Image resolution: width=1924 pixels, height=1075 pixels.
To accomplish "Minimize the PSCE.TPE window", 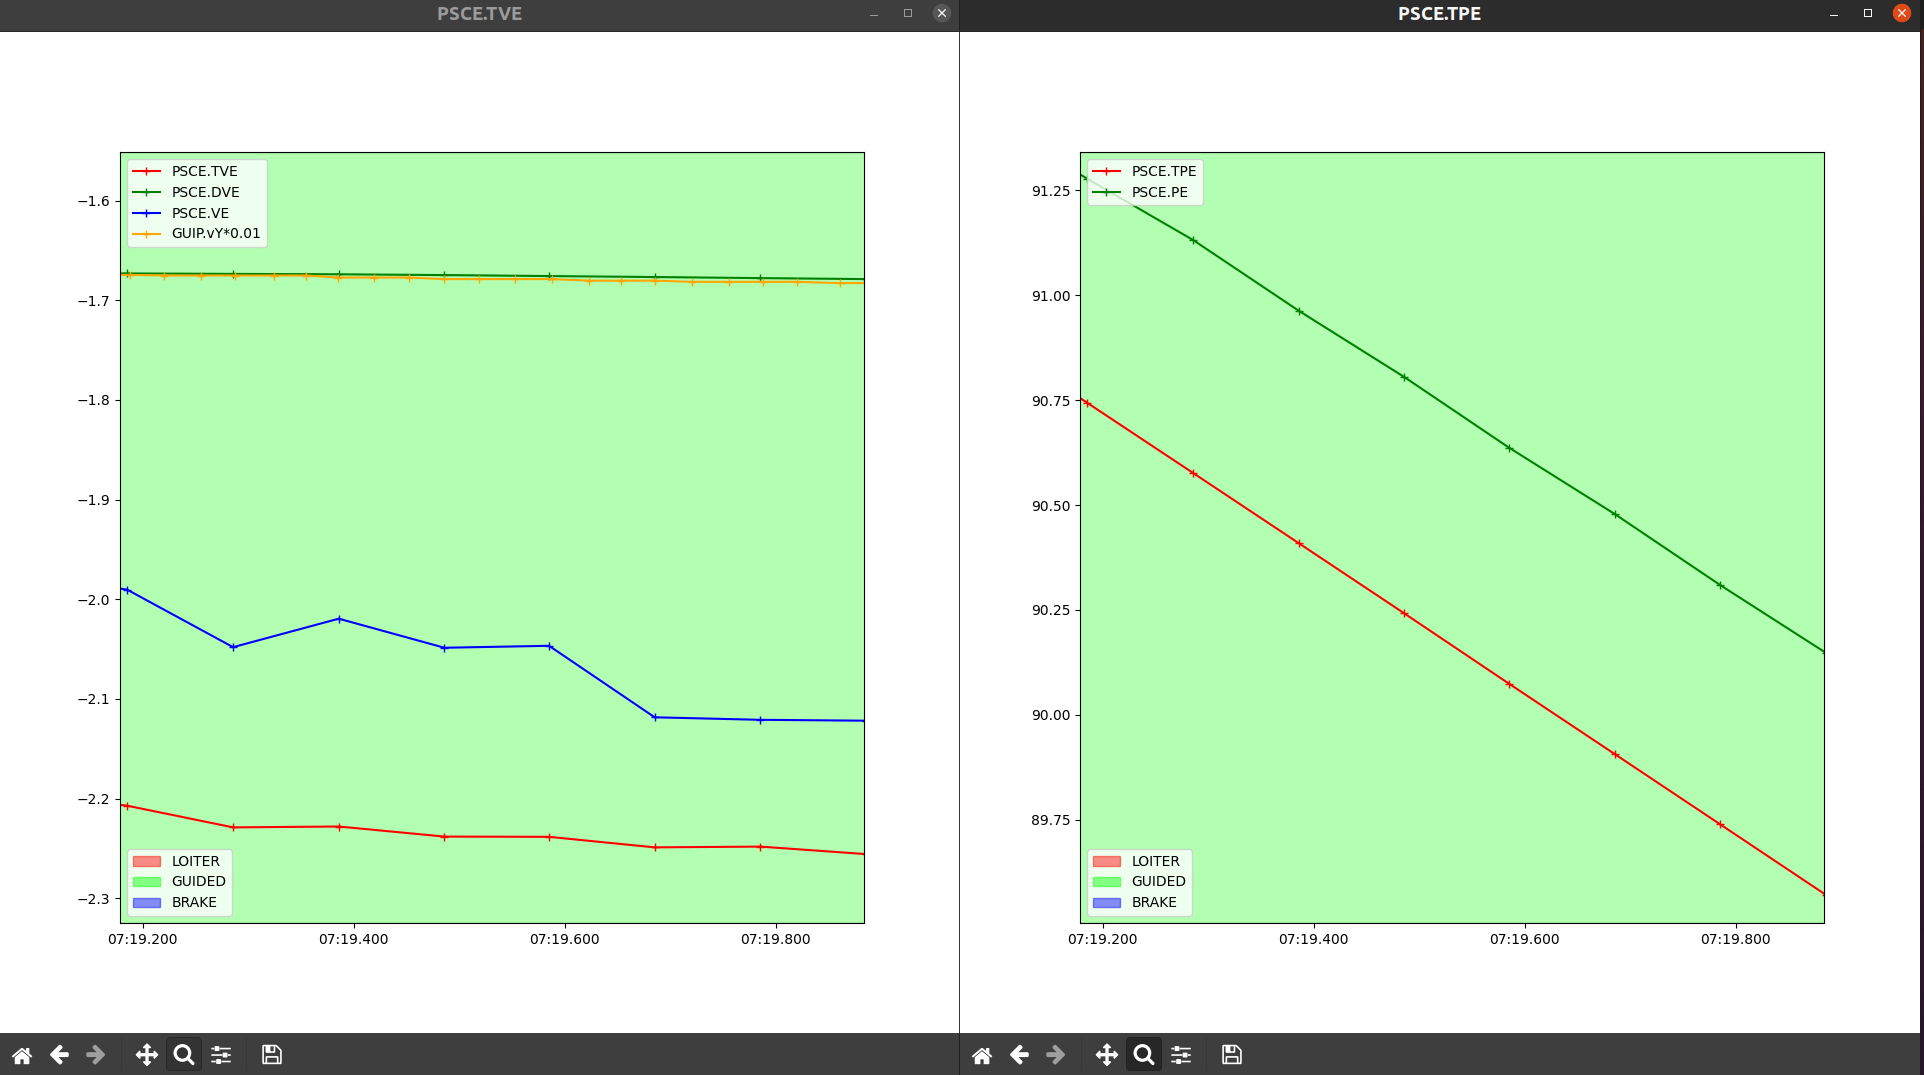I will click(x=1834, y=14).
